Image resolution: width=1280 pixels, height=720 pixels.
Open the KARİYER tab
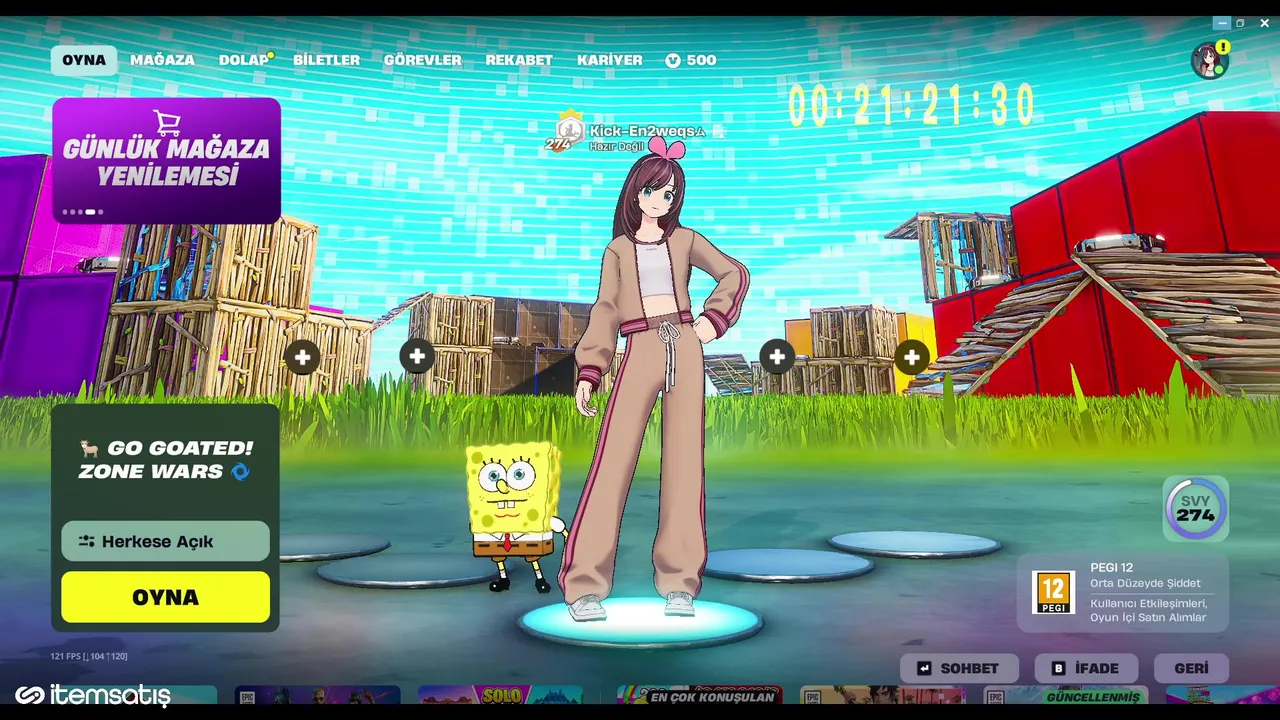609,60
